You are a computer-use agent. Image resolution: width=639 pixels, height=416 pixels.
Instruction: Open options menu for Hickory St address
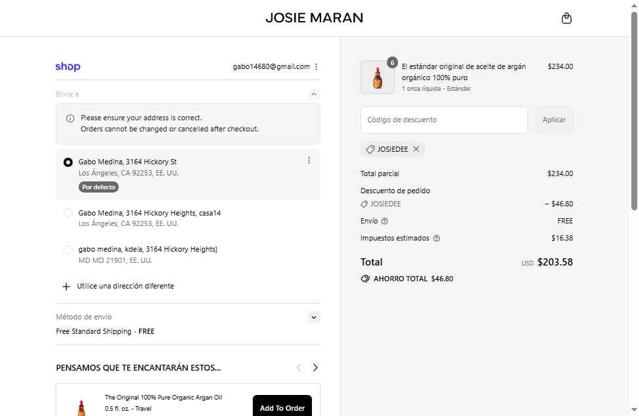click(309, 160)
